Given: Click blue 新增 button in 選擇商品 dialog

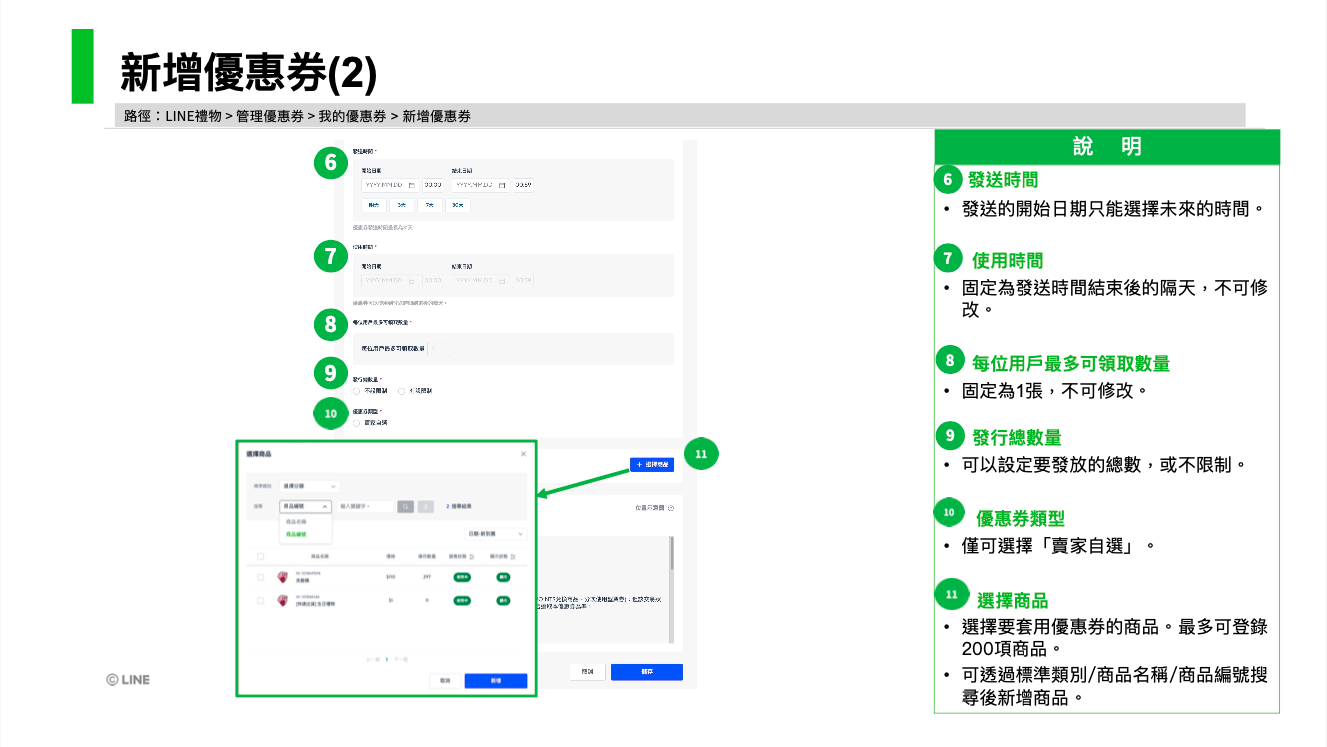Looking at the screenshot, I should pyautogui.click(x=496, y=680).
